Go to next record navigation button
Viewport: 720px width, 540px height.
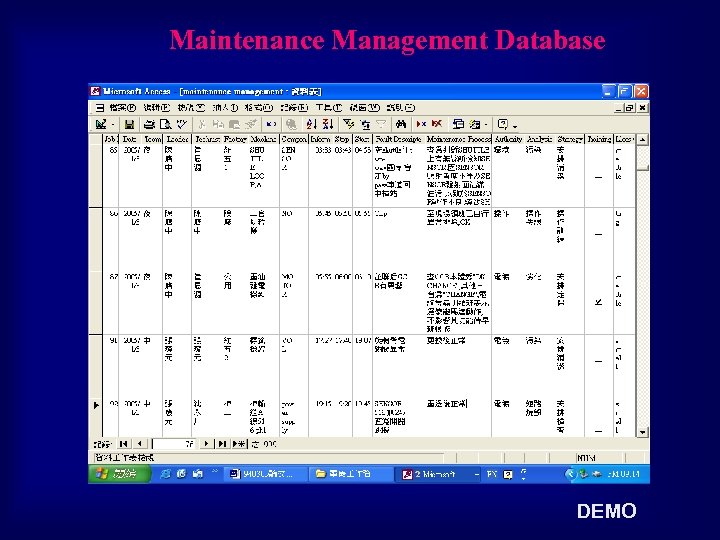tap(206, 444)
